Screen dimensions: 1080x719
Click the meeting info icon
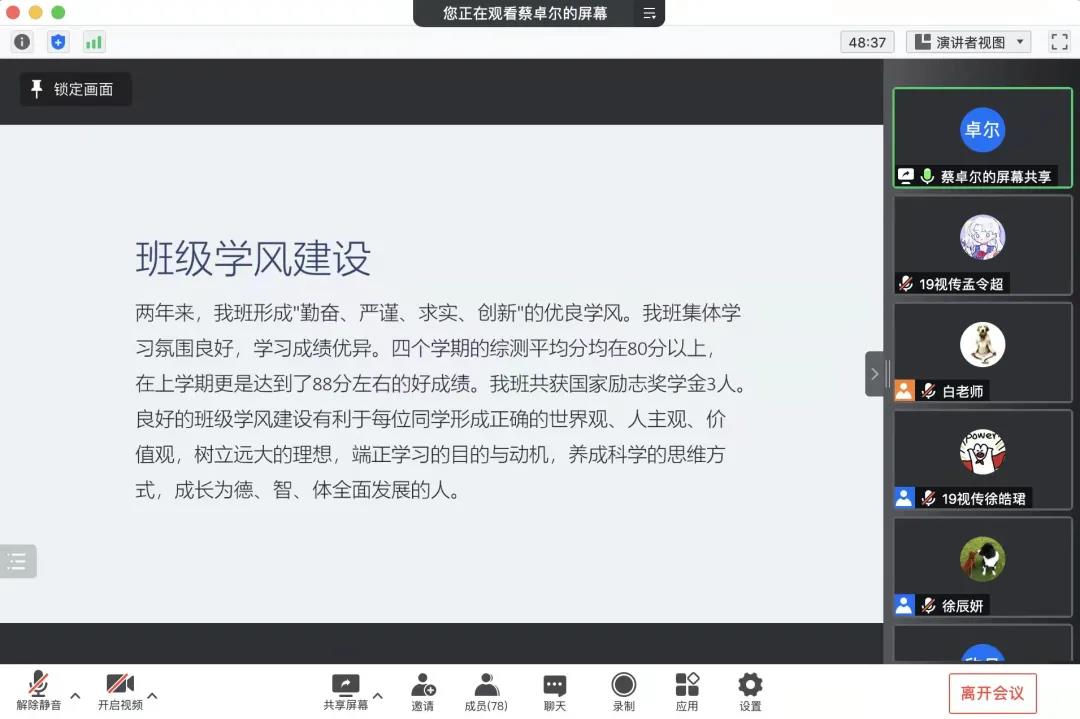(22, 42)
